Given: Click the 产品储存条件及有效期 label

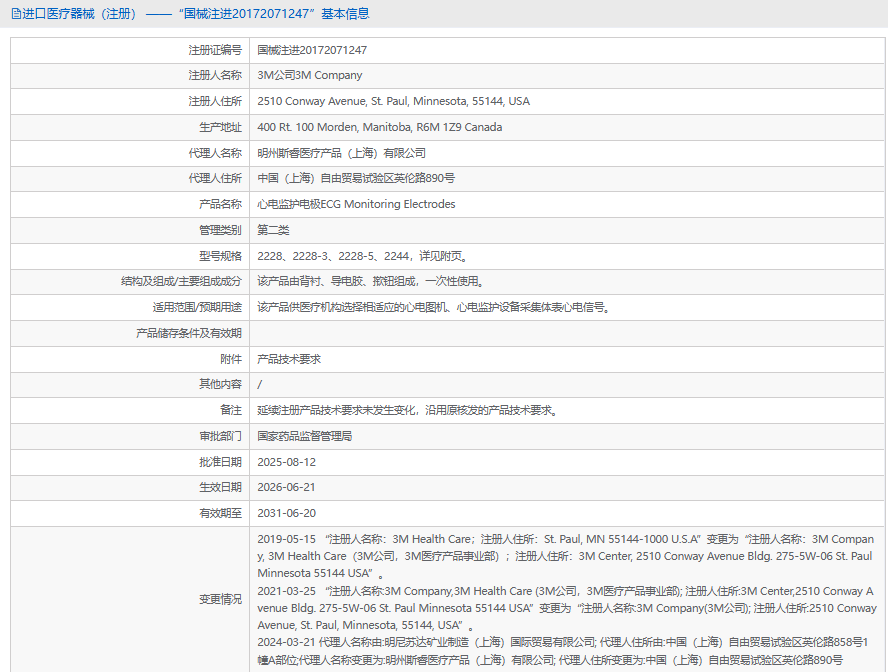Looking at the screenshot, I should point(189,333).
